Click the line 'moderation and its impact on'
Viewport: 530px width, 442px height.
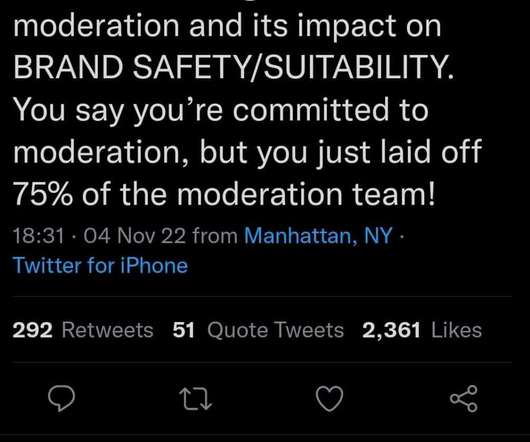(227, 26)
